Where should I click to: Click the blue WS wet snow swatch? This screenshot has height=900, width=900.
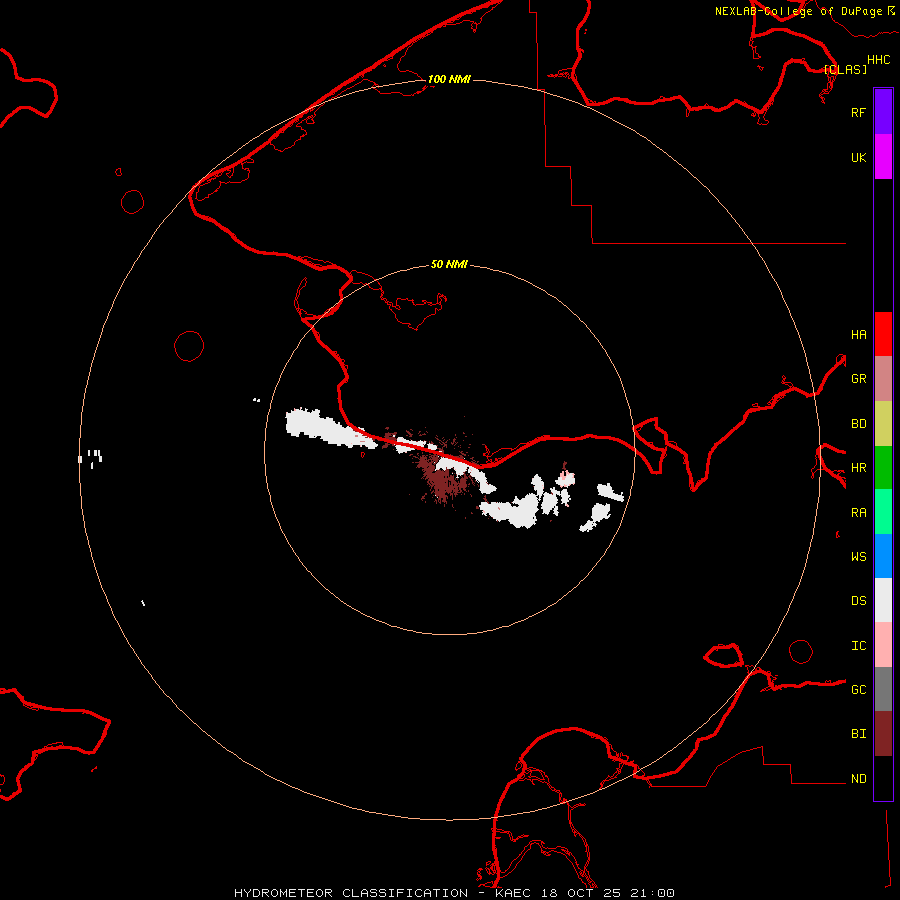(x=883, y=556)
